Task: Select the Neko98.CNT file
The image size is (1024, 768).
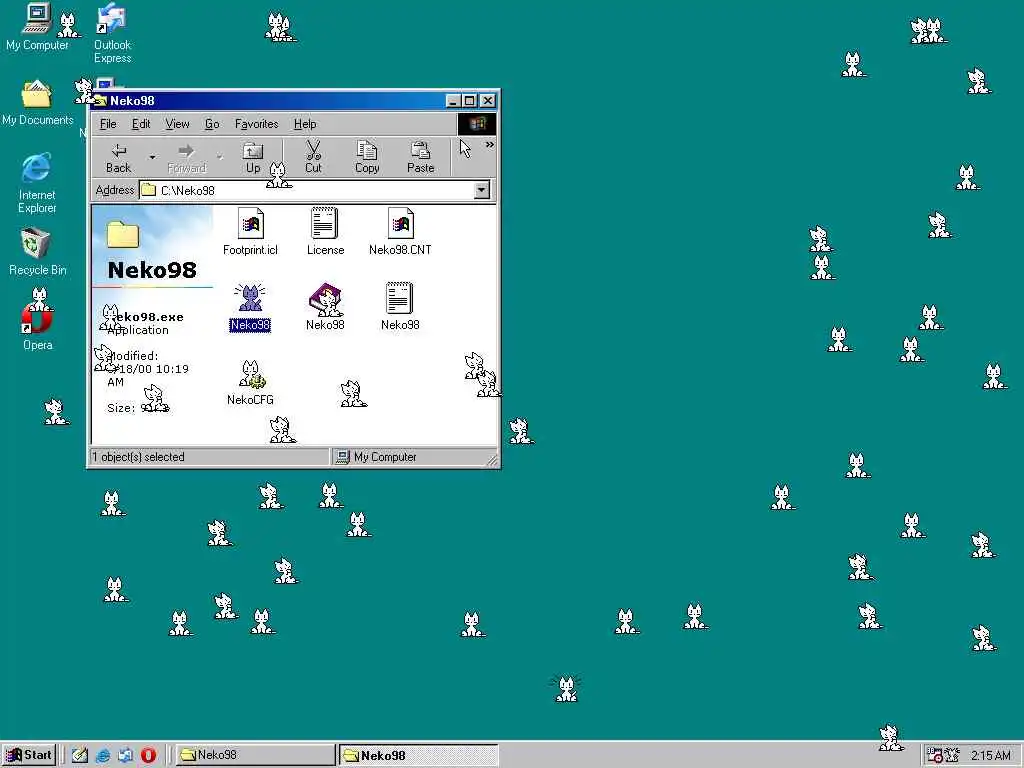Action: pyautogui.click(x=400, y=231)
